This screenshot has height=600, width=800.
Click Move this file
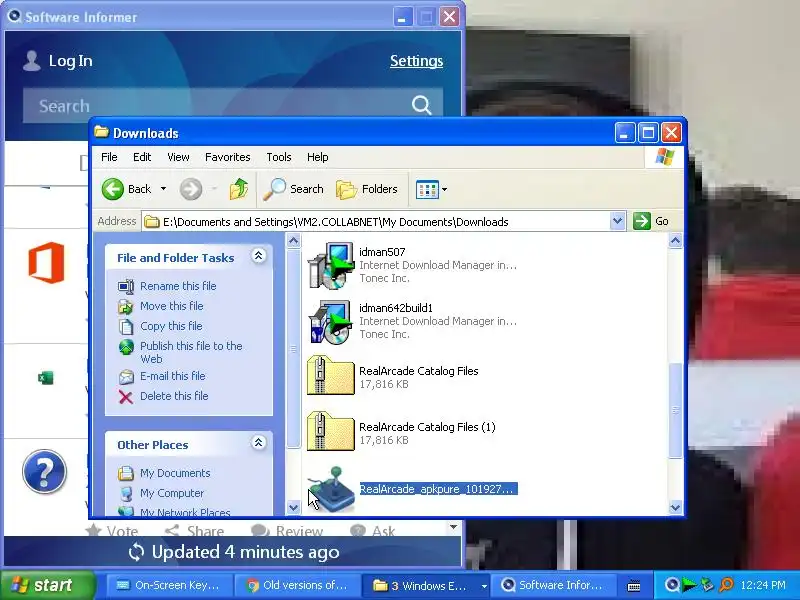[x=171, y=306]
